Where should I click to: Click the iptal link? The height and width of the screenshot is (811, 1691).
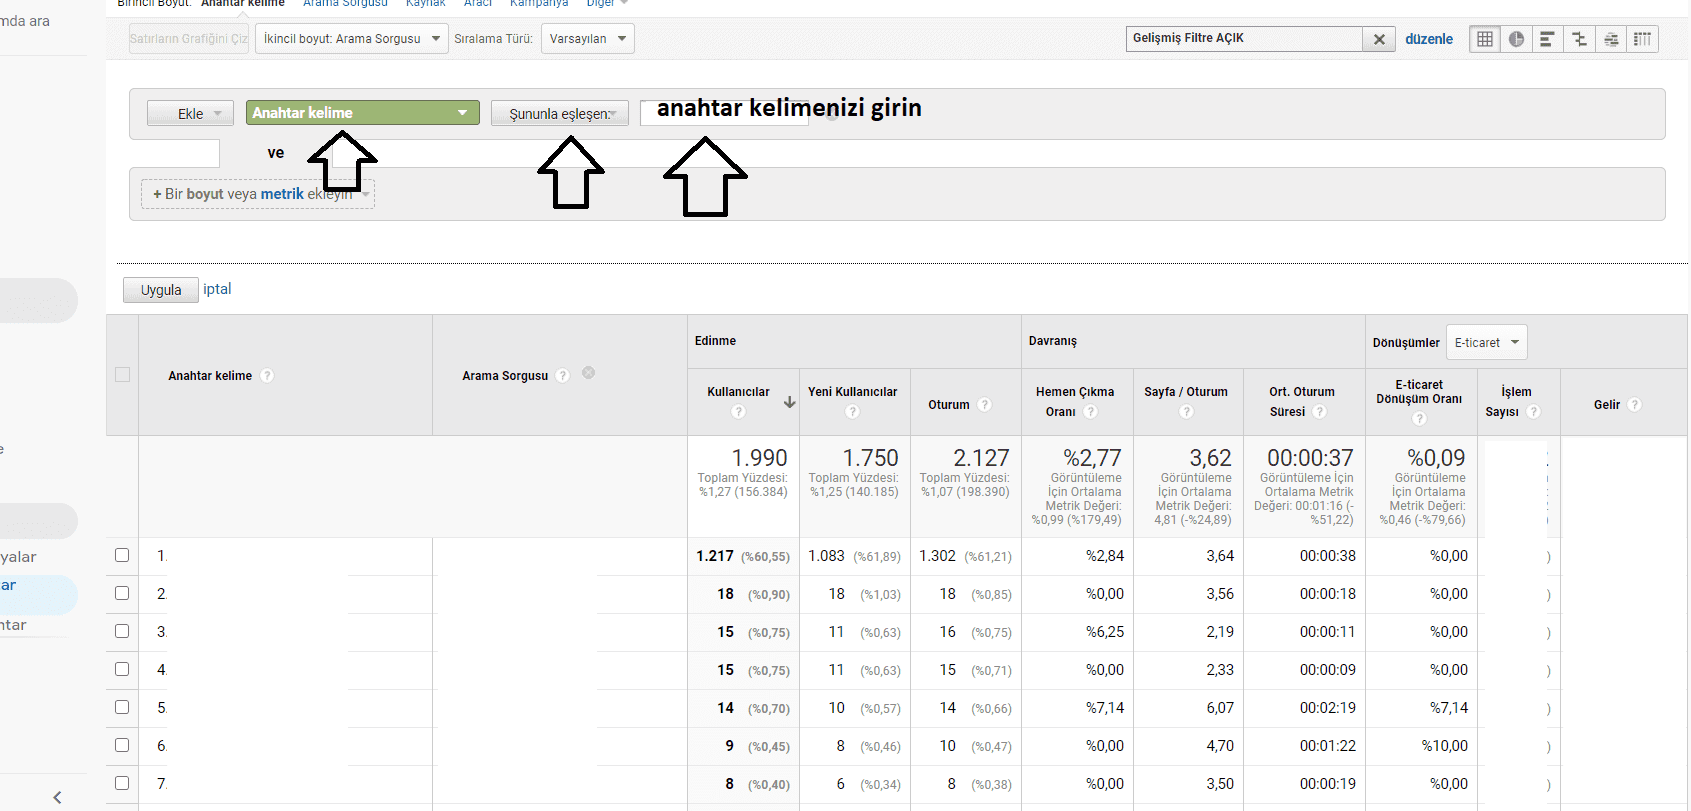point(217,289)
